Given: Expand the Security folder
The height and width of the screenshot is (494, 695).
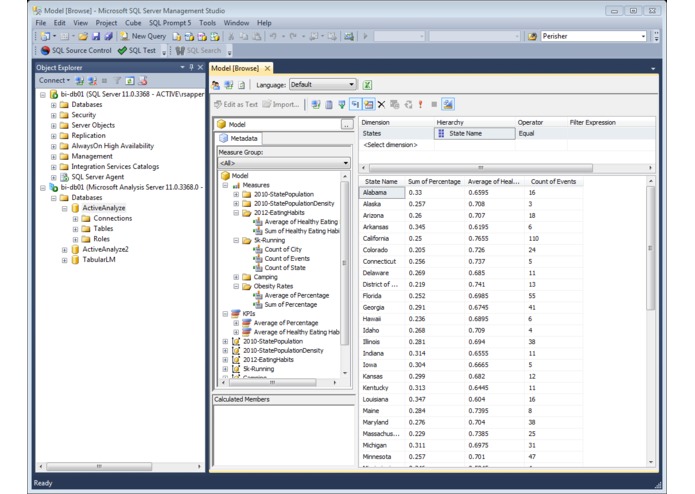Looking at the screenshot, I should click(53, 115).
